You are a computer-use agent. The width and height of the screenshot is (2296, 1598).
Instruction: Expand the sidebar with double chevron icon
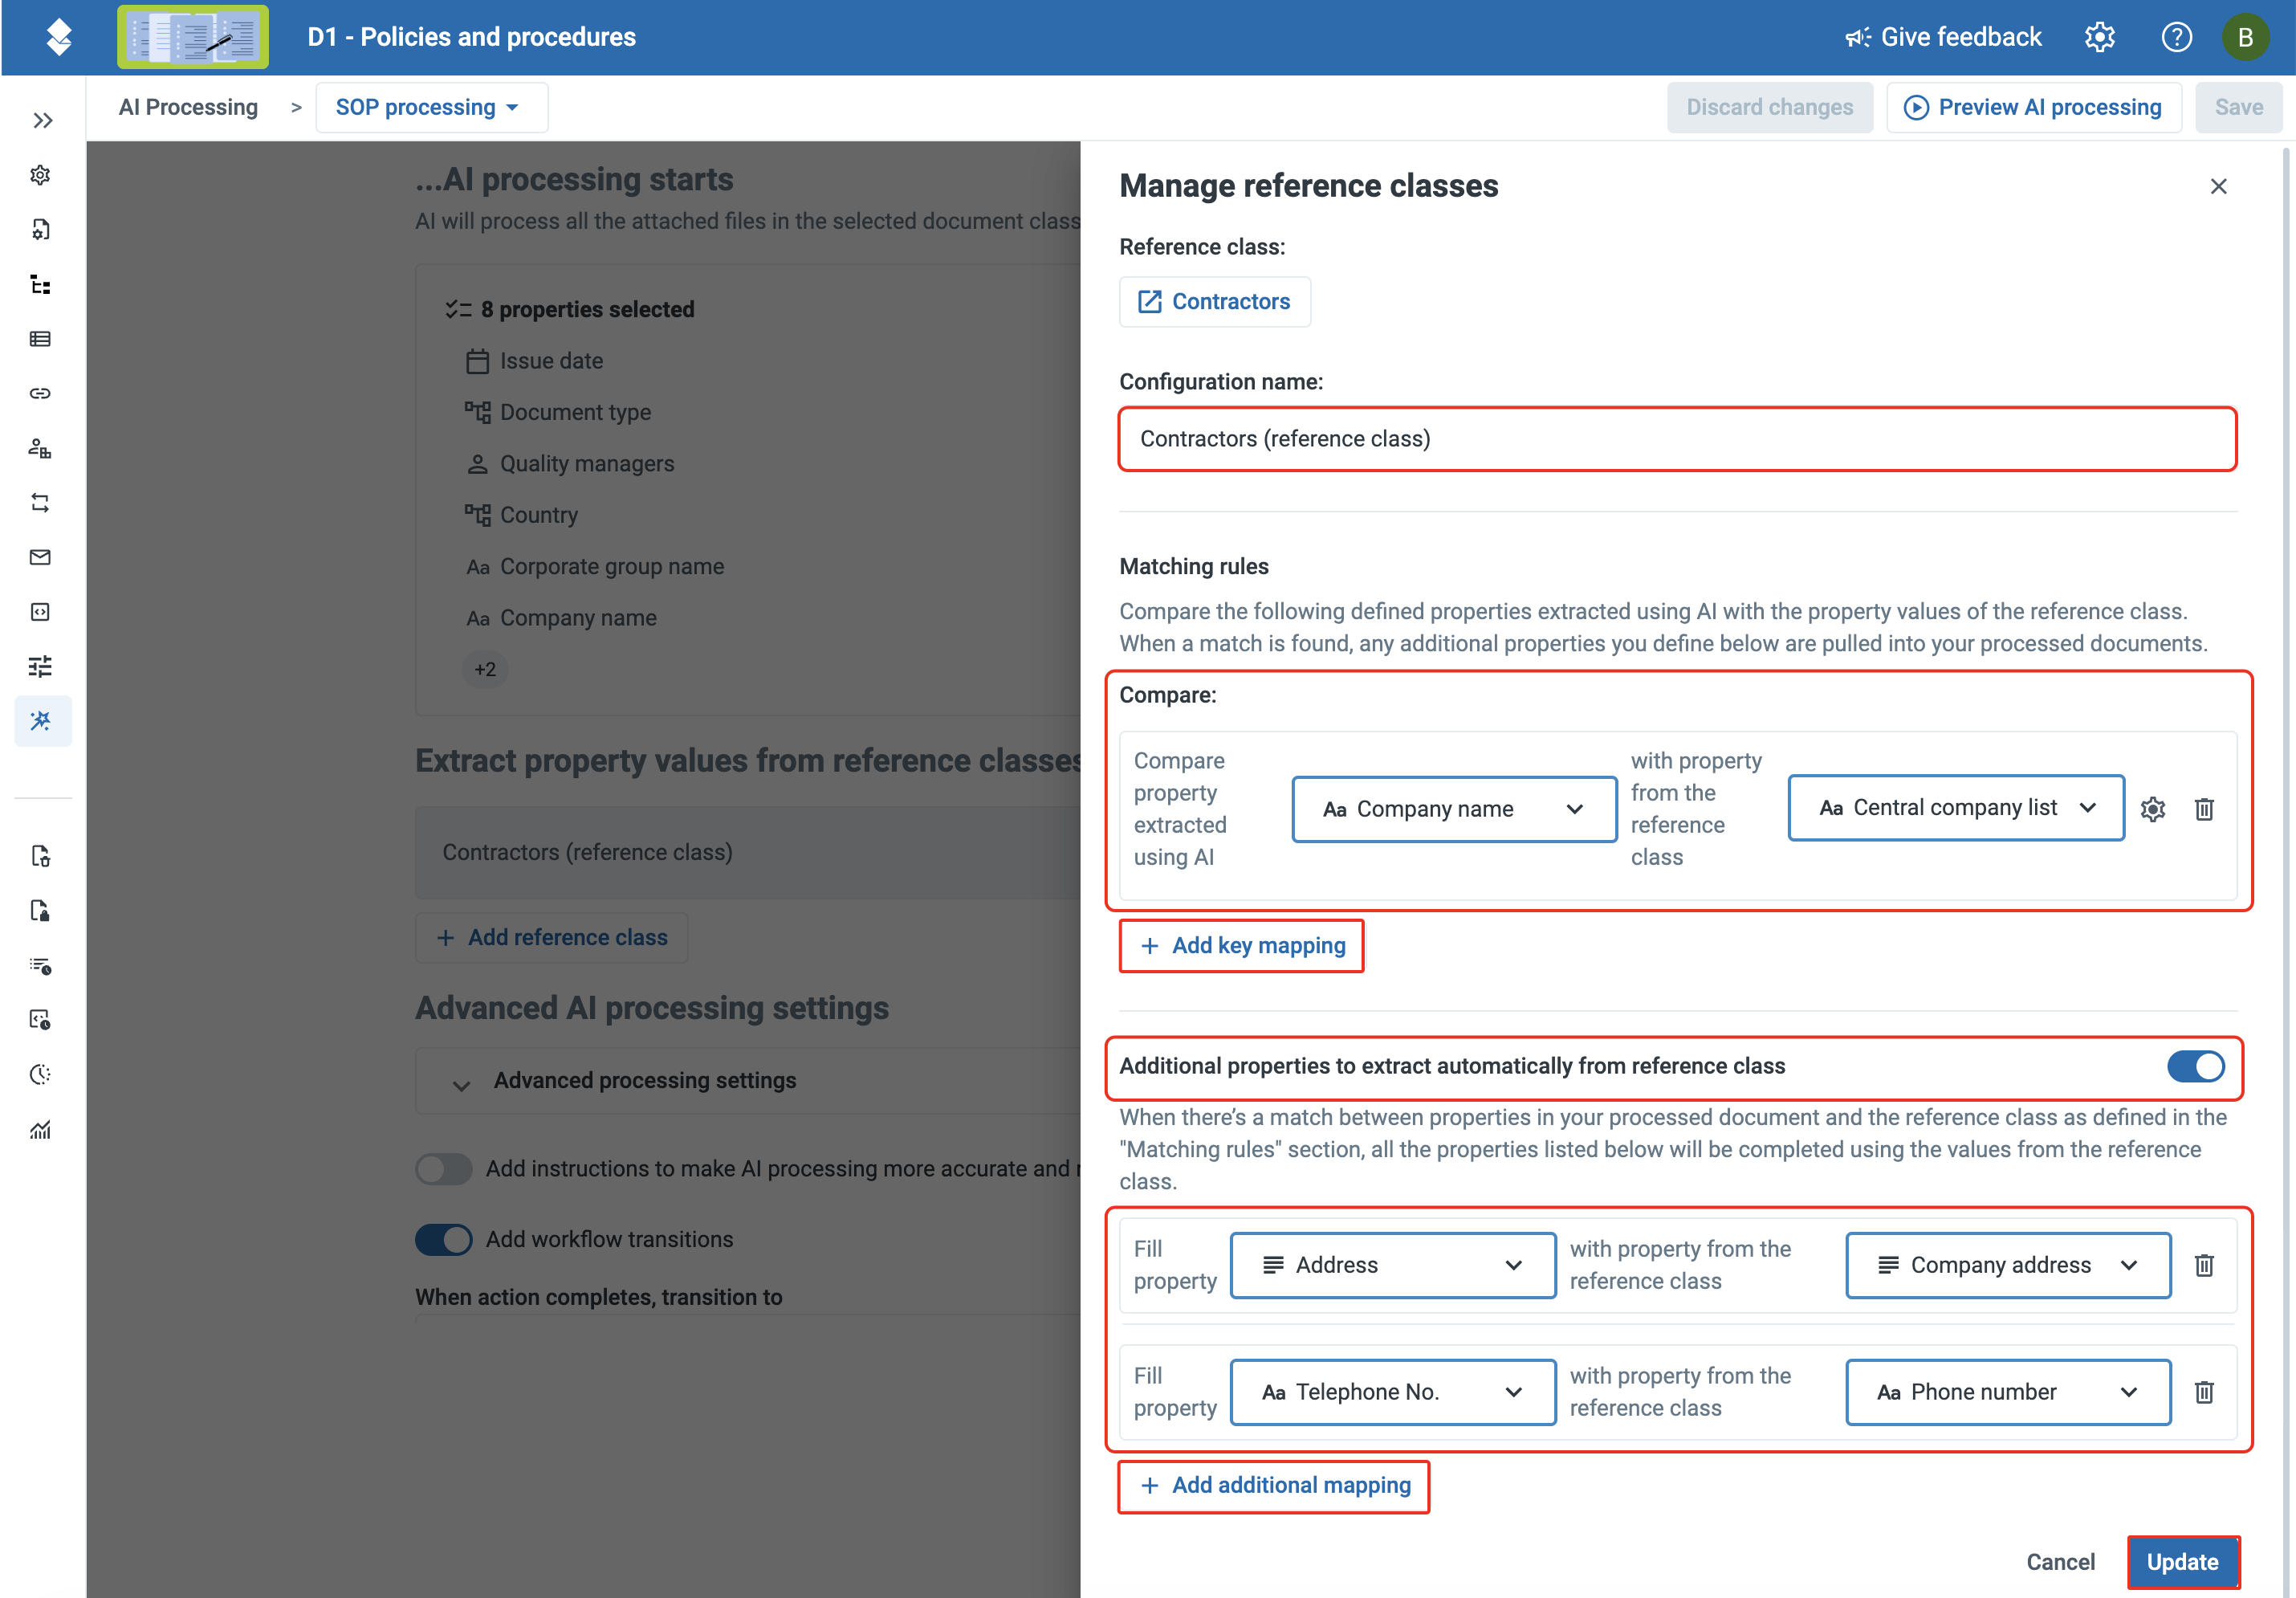click(42, 121)
